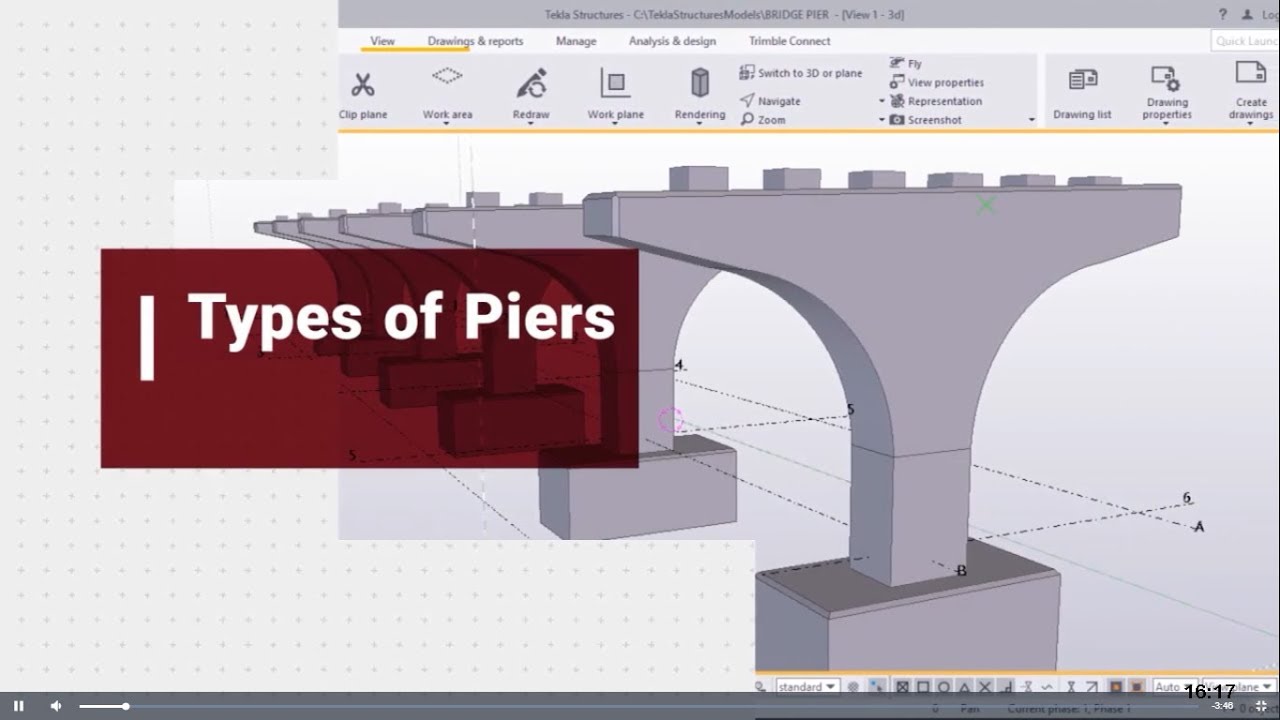The image size is (1280, 720).
Task: Expand the Redraw dropdown arrow
Action: coord(531,125)
